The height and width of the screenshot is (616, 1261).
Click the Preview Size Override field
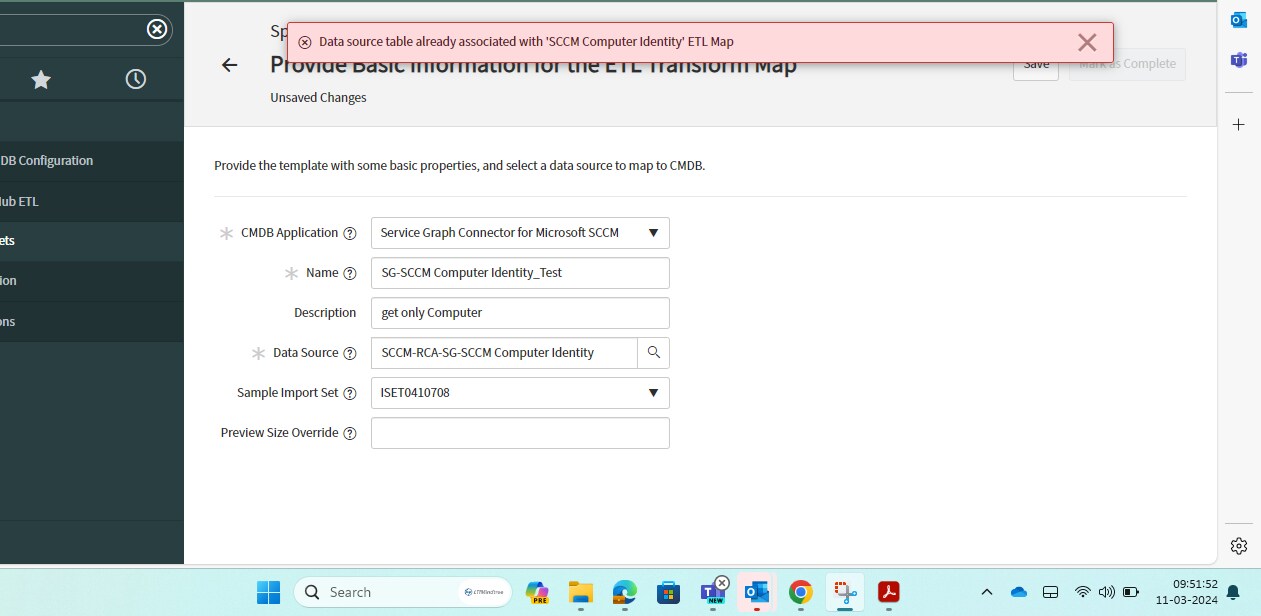(520, 433)
